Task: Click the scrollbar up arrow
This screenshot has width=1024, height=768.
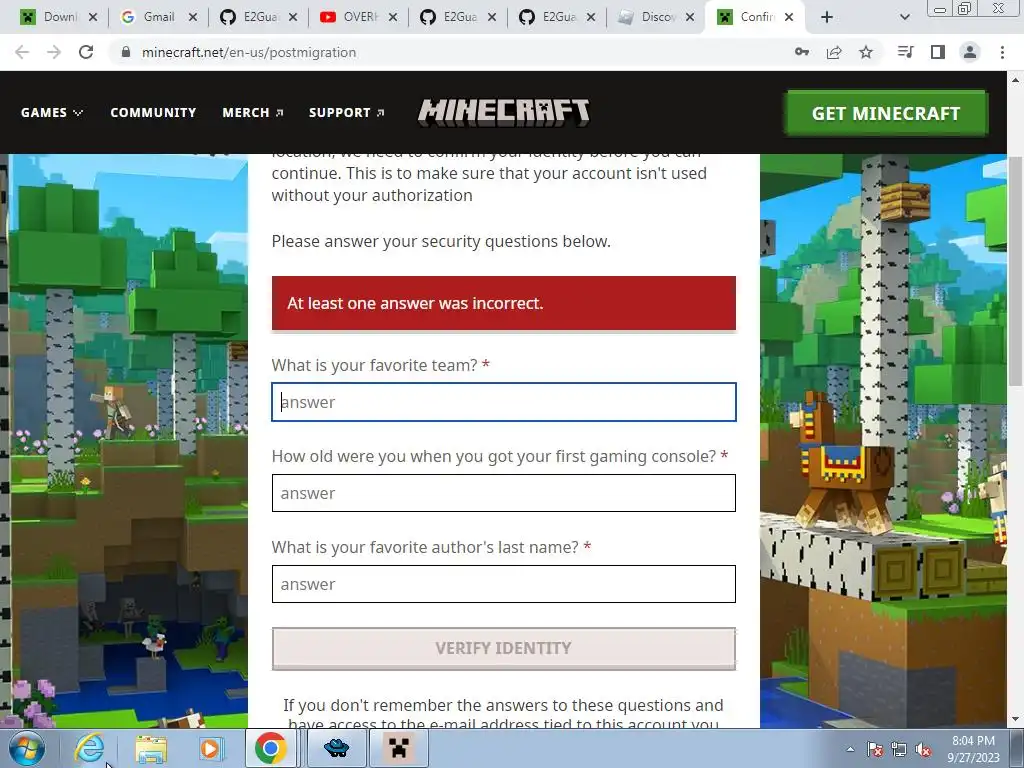Action: [1015, 80]
